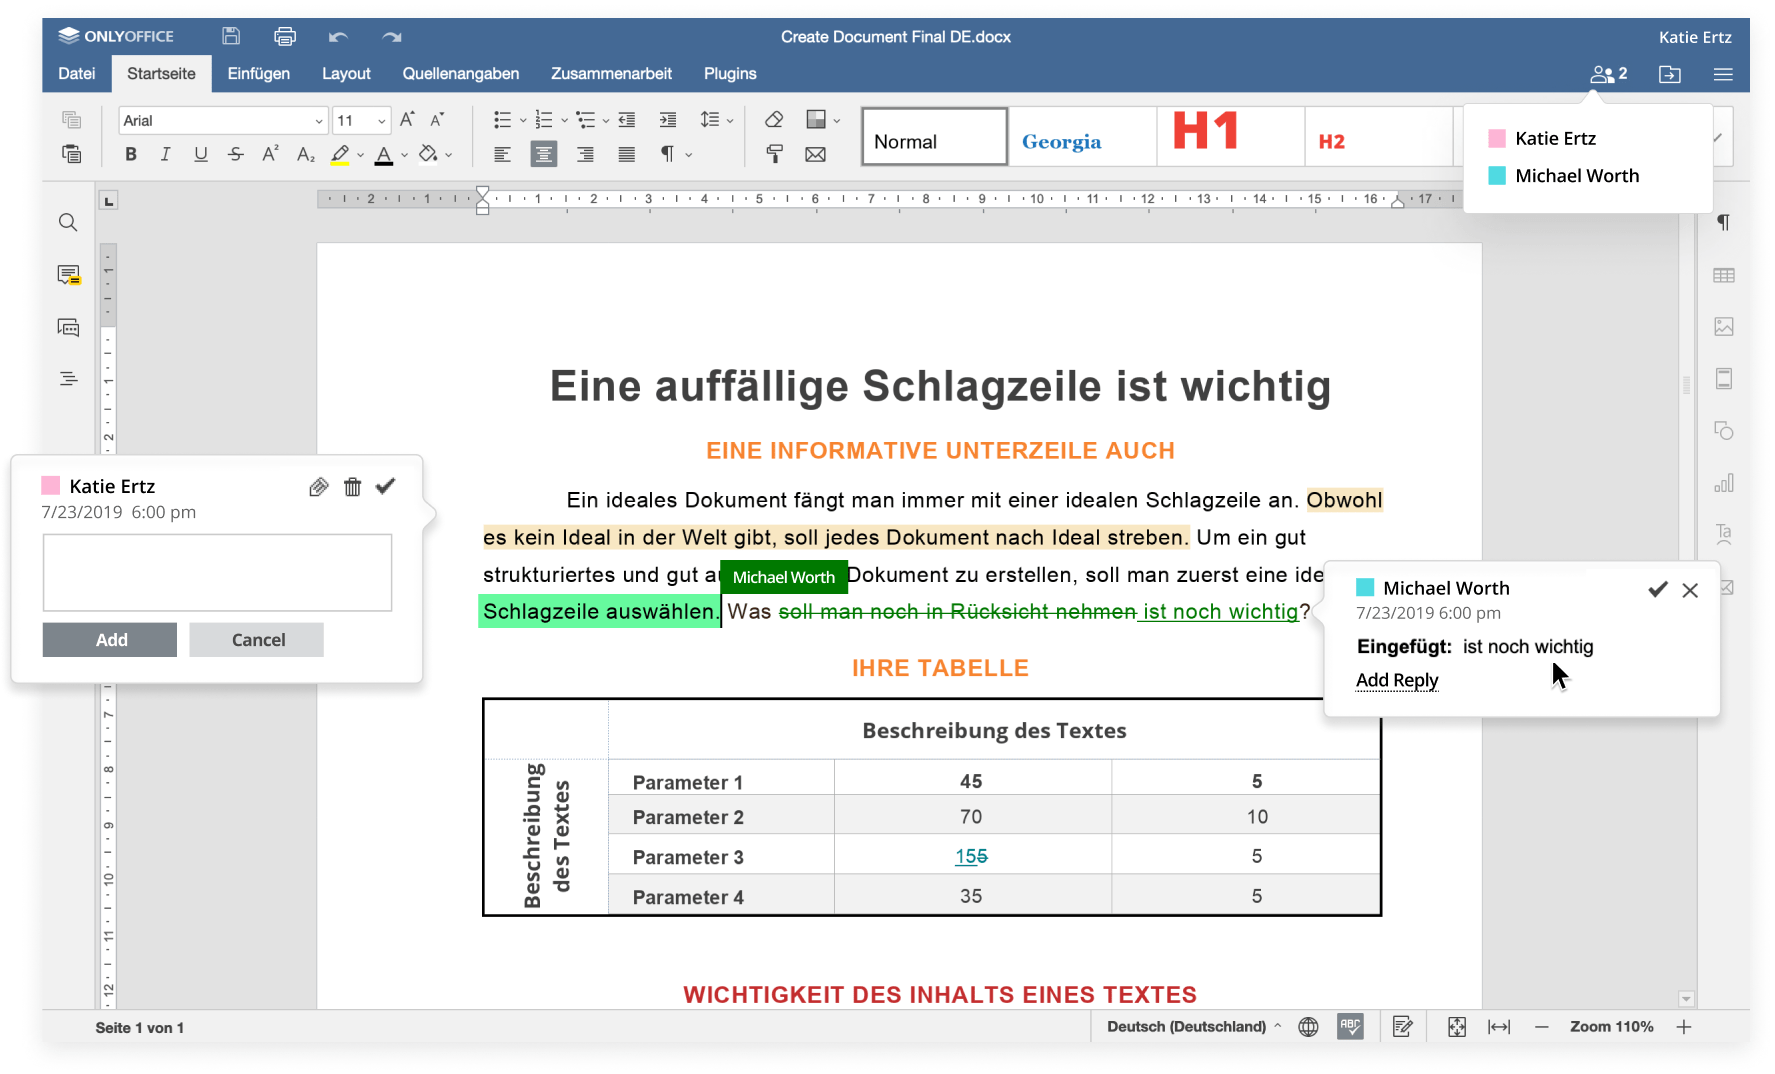The height and width of the screenshot is (1074, 1775).
Task: Select center text alignment
Action: [544, 154]
